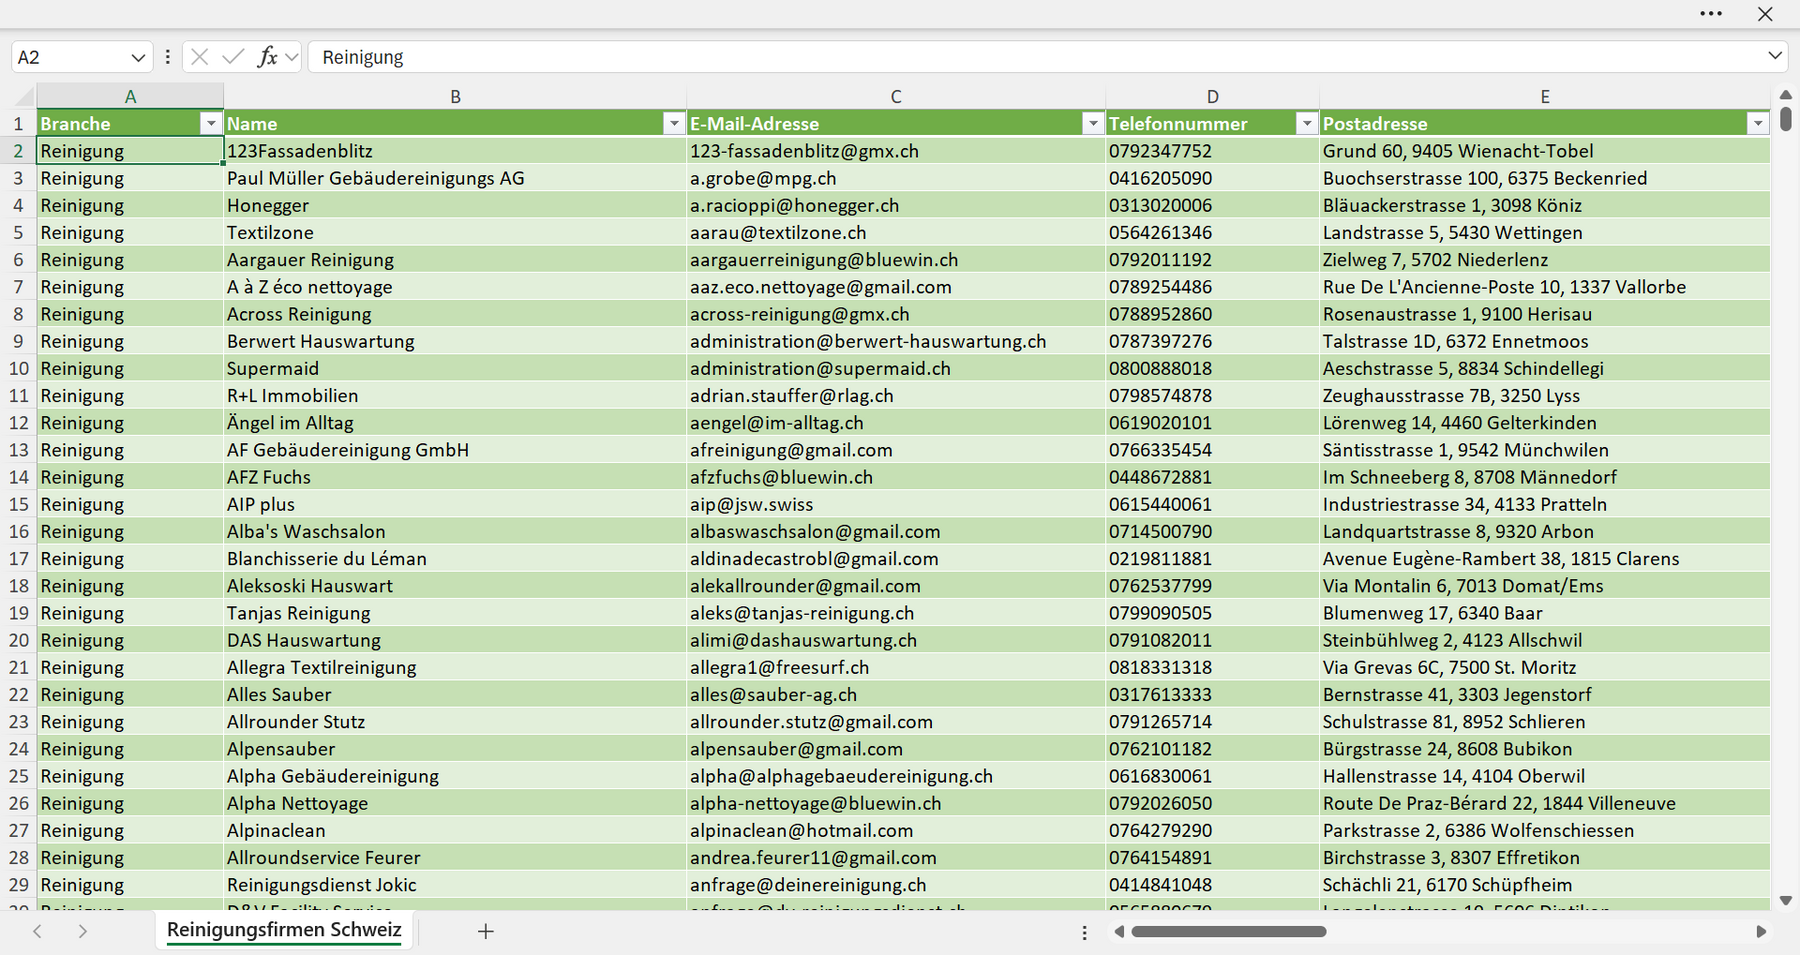Image resolution: width=1800 pixels, height=955 pixels.
Task: Expand the formula bar chevron
Action: click(1775, 56)
